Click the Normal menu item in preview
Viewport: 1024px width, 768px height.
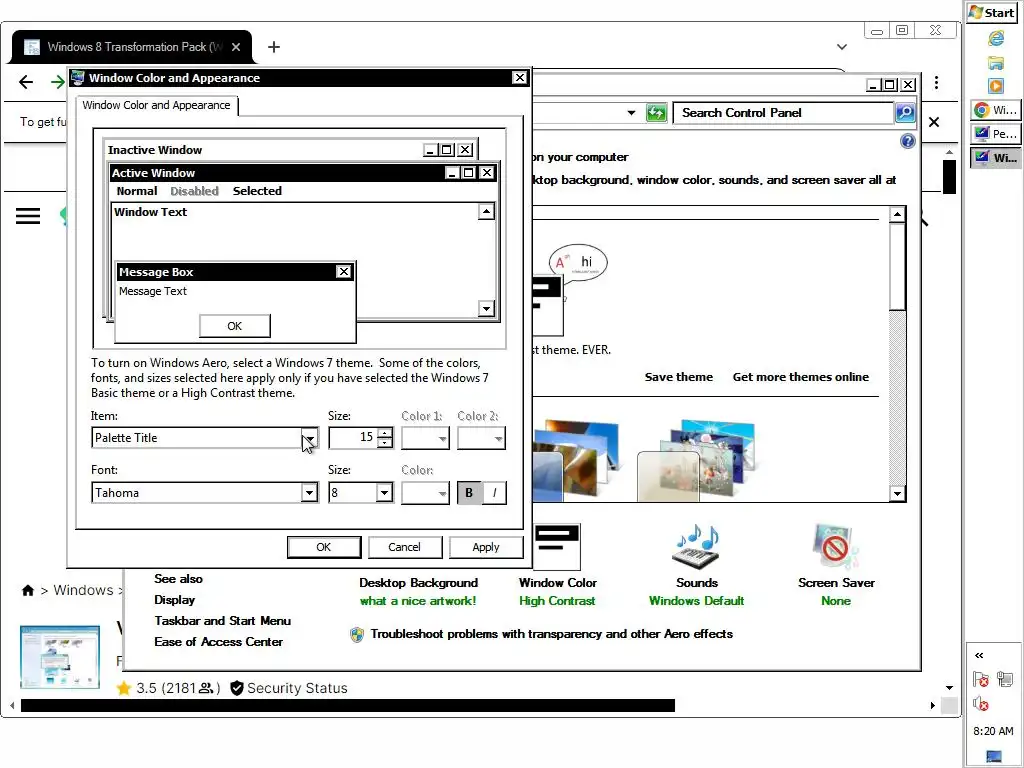click(136, 191)
